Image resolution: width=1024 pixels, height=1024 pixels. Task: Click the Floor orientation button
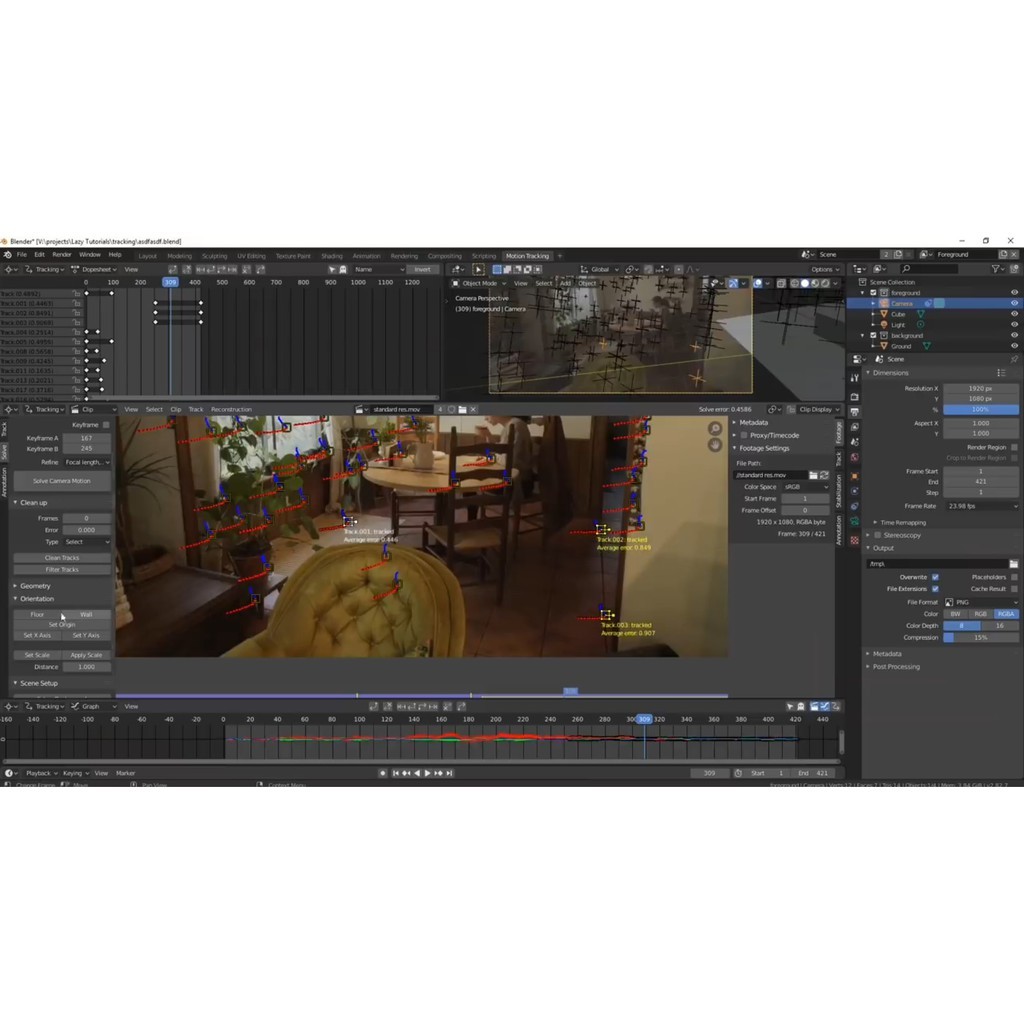coord(37,615)
